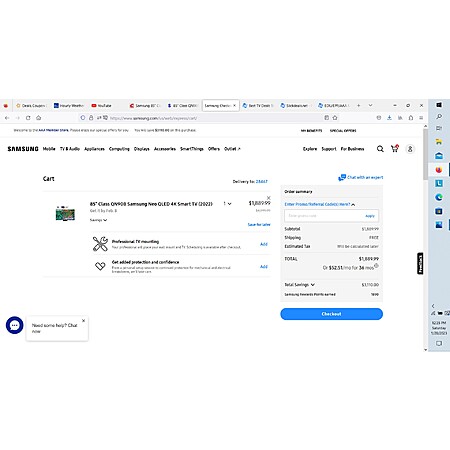450x450 pixels.
Task: Open a new browser tab with plus
Action: (x=359, y=105)
